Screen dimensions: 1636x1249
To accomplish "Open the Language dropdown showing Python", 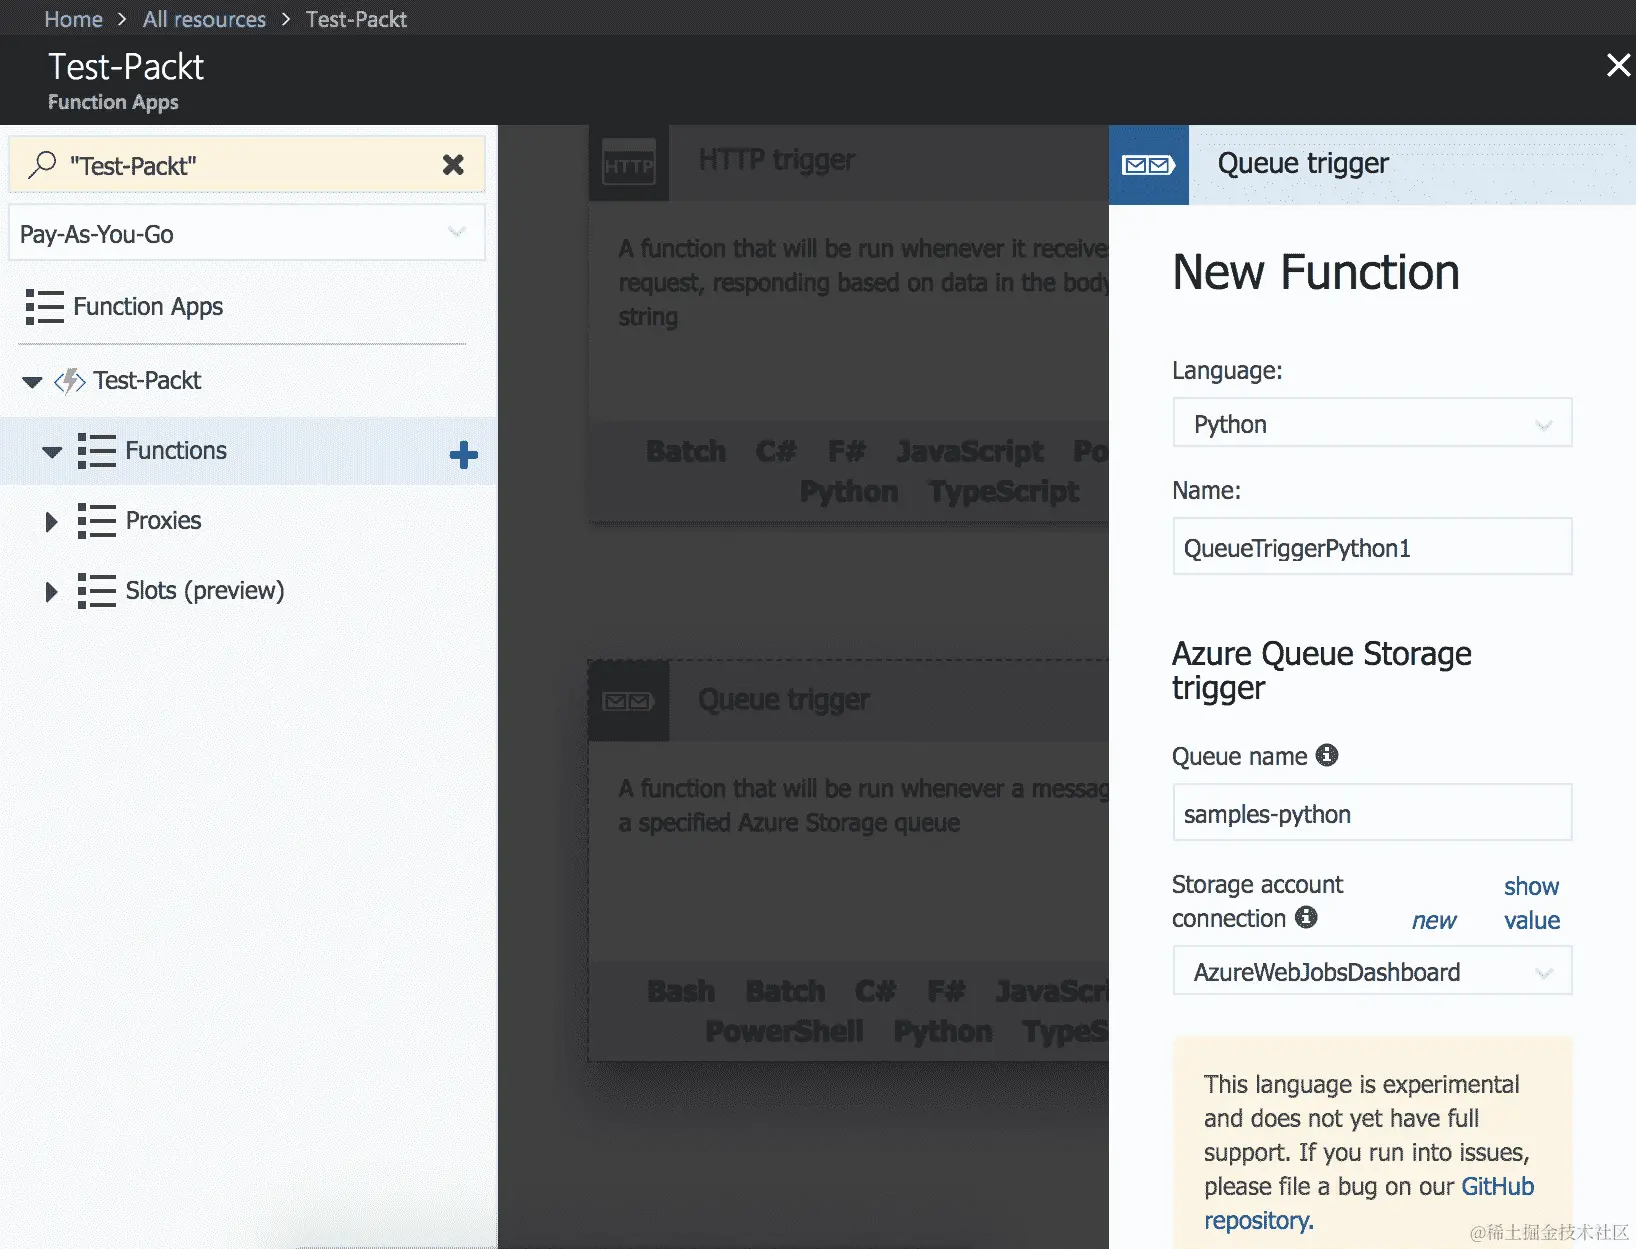I will pyautogui.click(x=1372, y=424).
